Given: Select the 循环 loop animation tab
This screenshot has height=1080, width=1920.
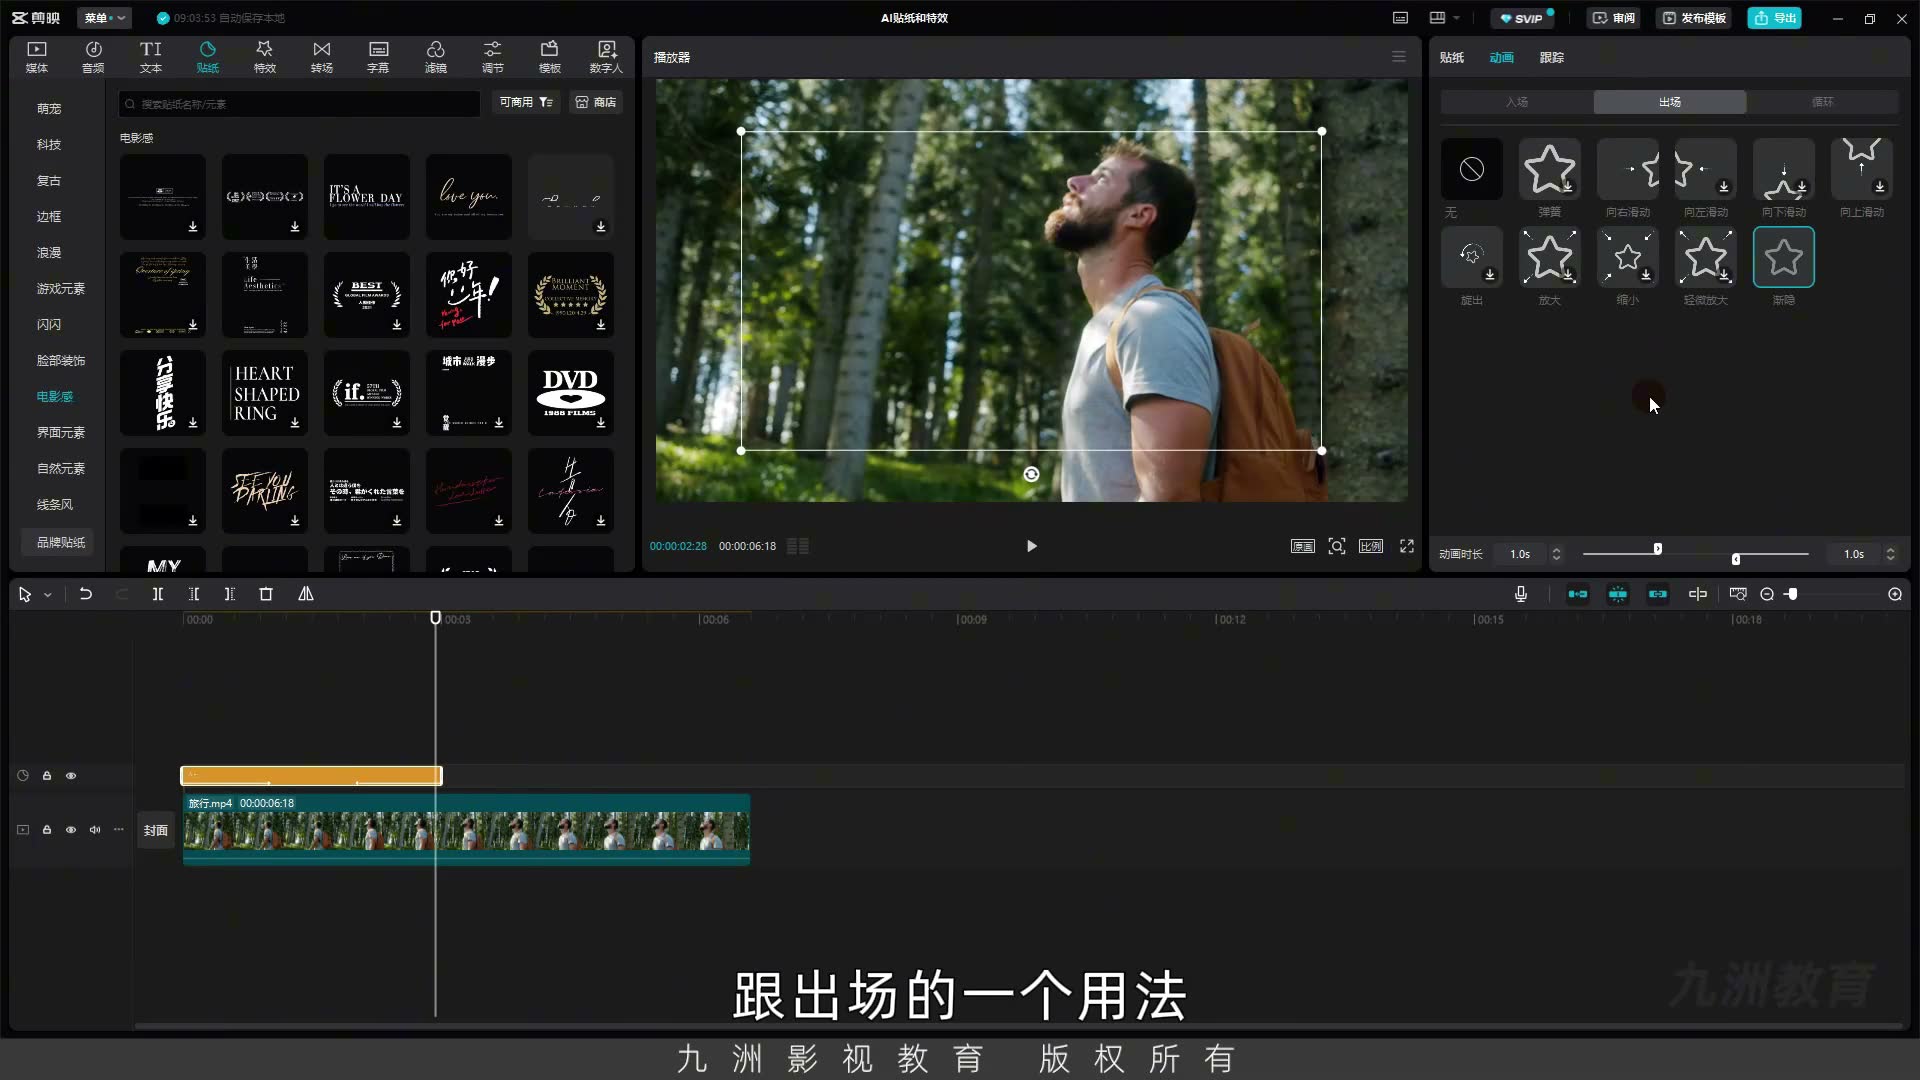Looking at the screenshot, I should [x=1822, y=102].
